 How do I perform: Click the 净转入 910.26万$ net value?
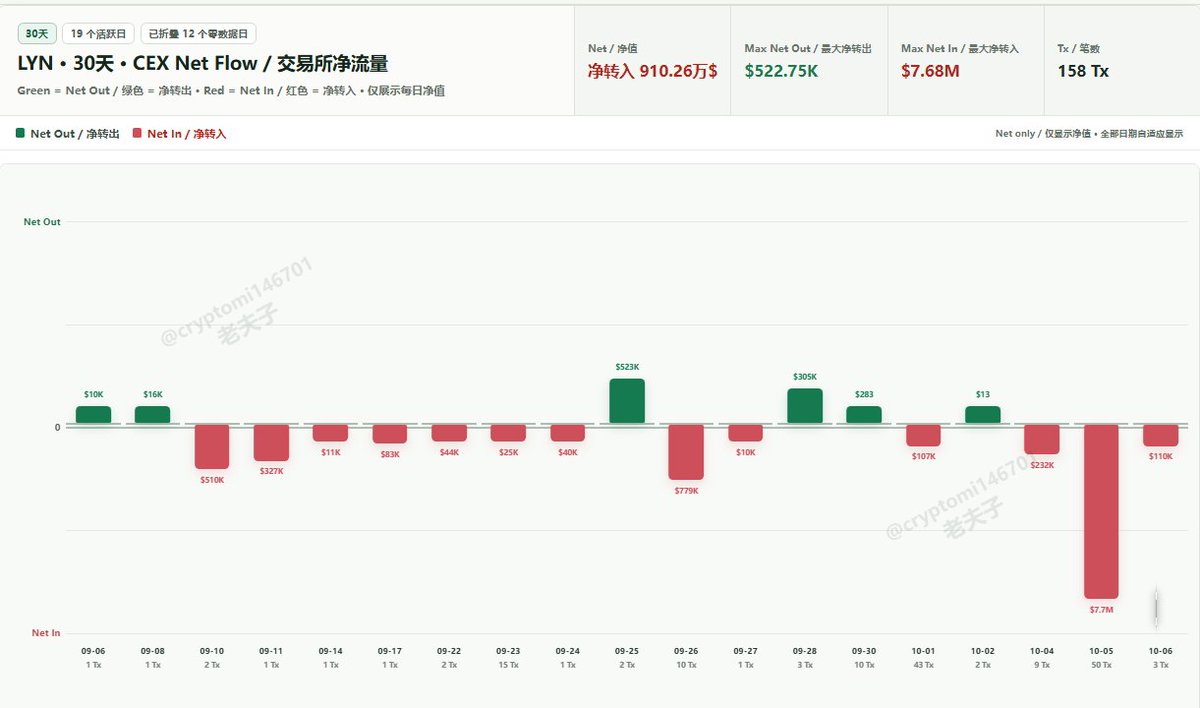(652, 71)
